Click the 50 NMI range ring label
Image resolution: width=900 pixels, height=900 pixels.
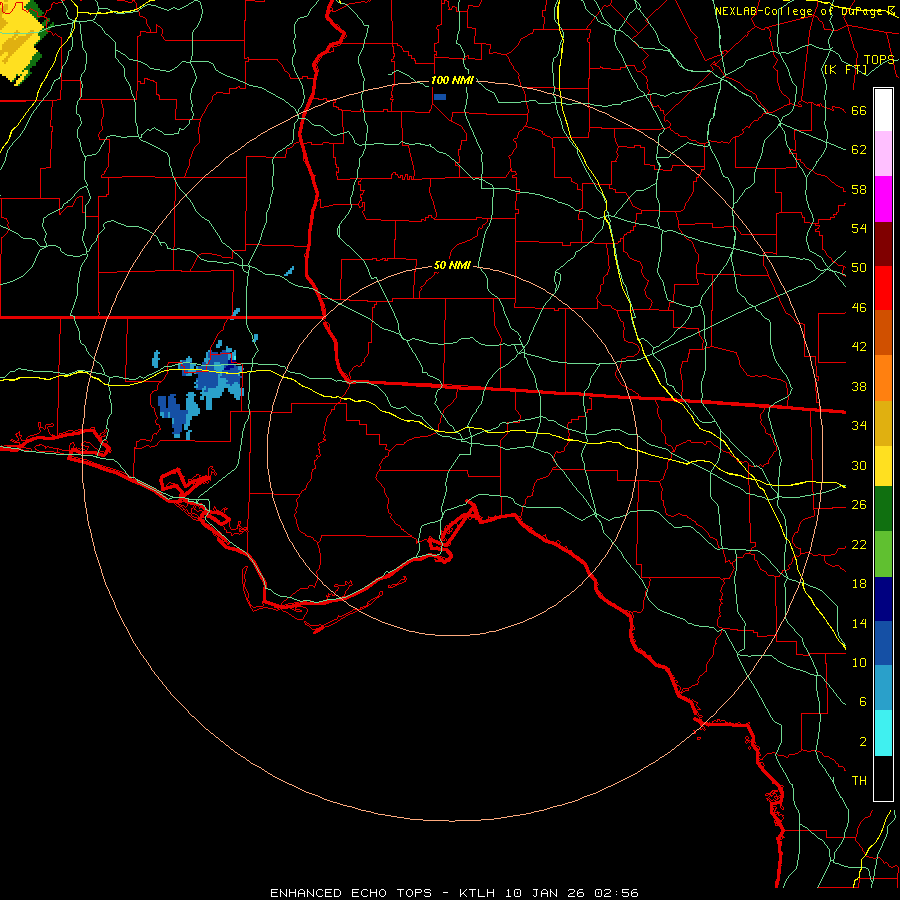click(452, 265)
